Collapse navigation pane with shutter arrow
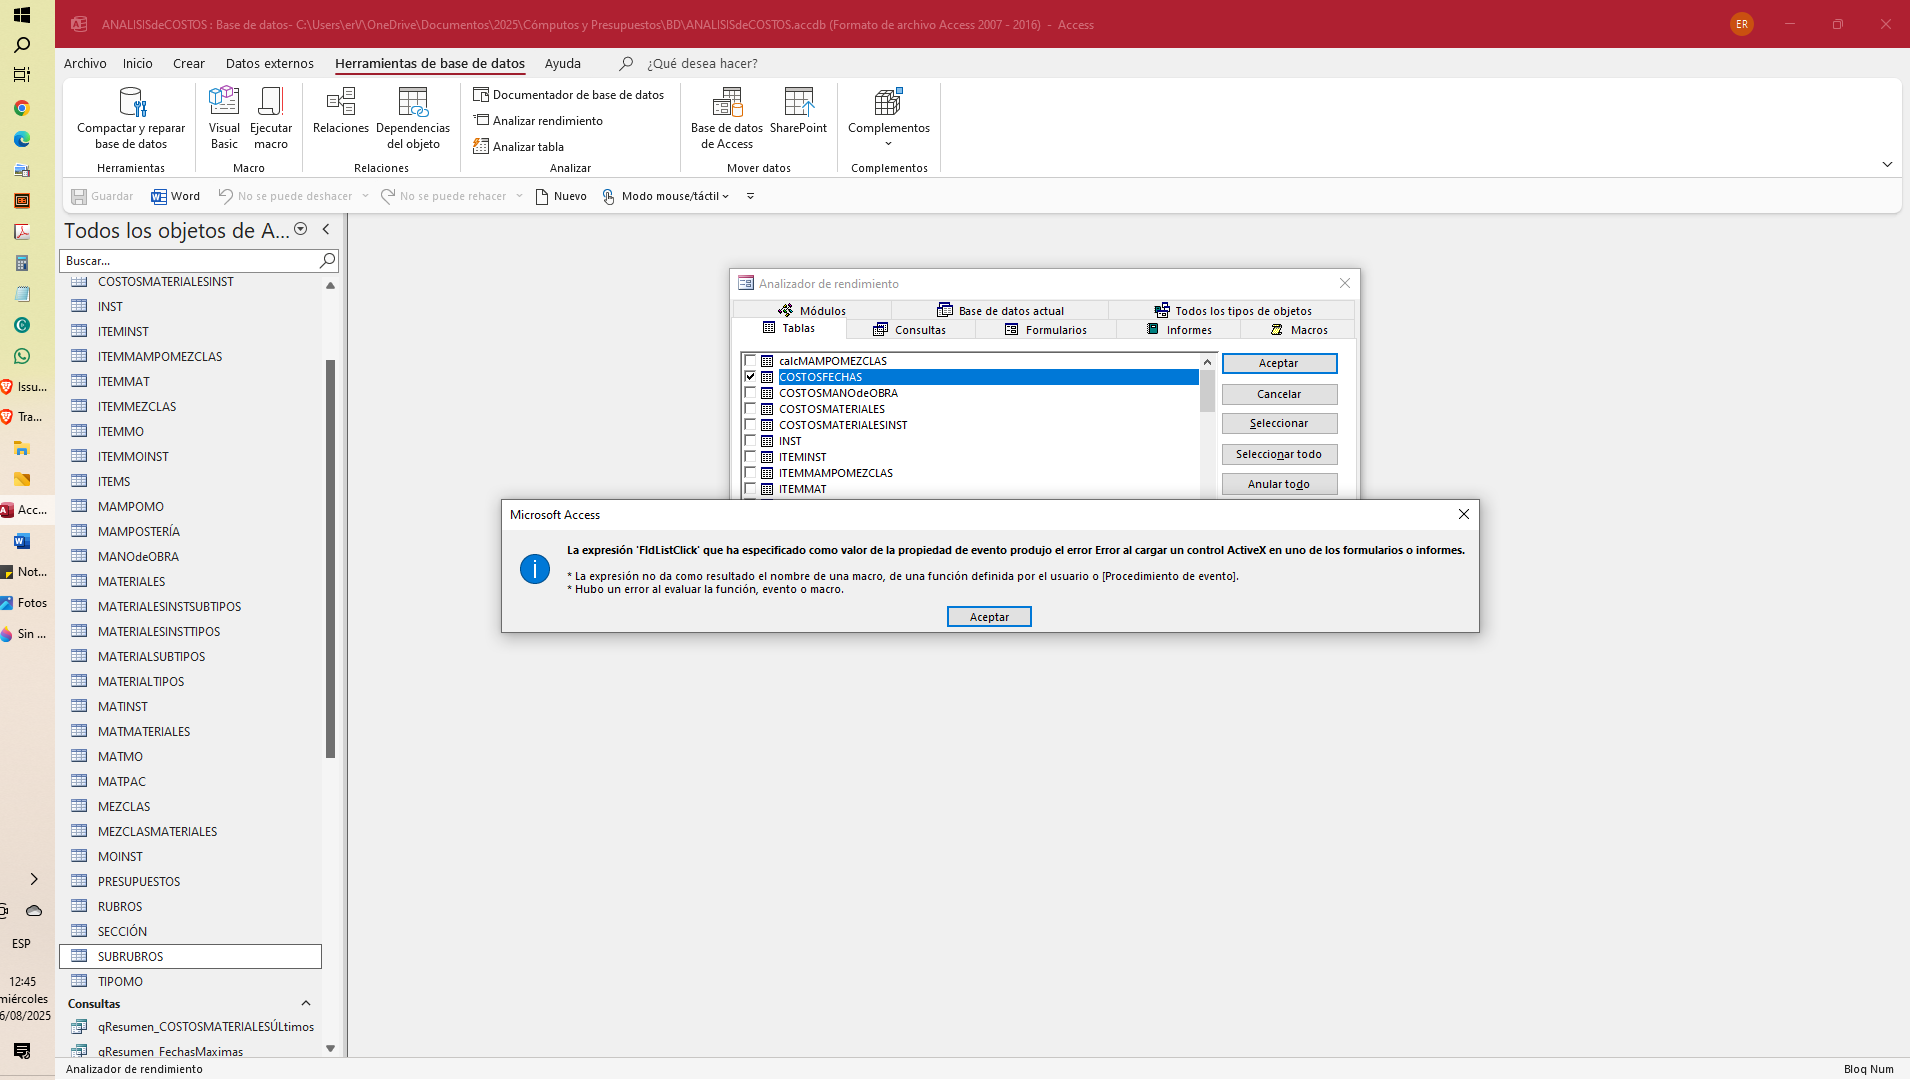Screen dimensions: 1910x1080 [x=326, y=229]
